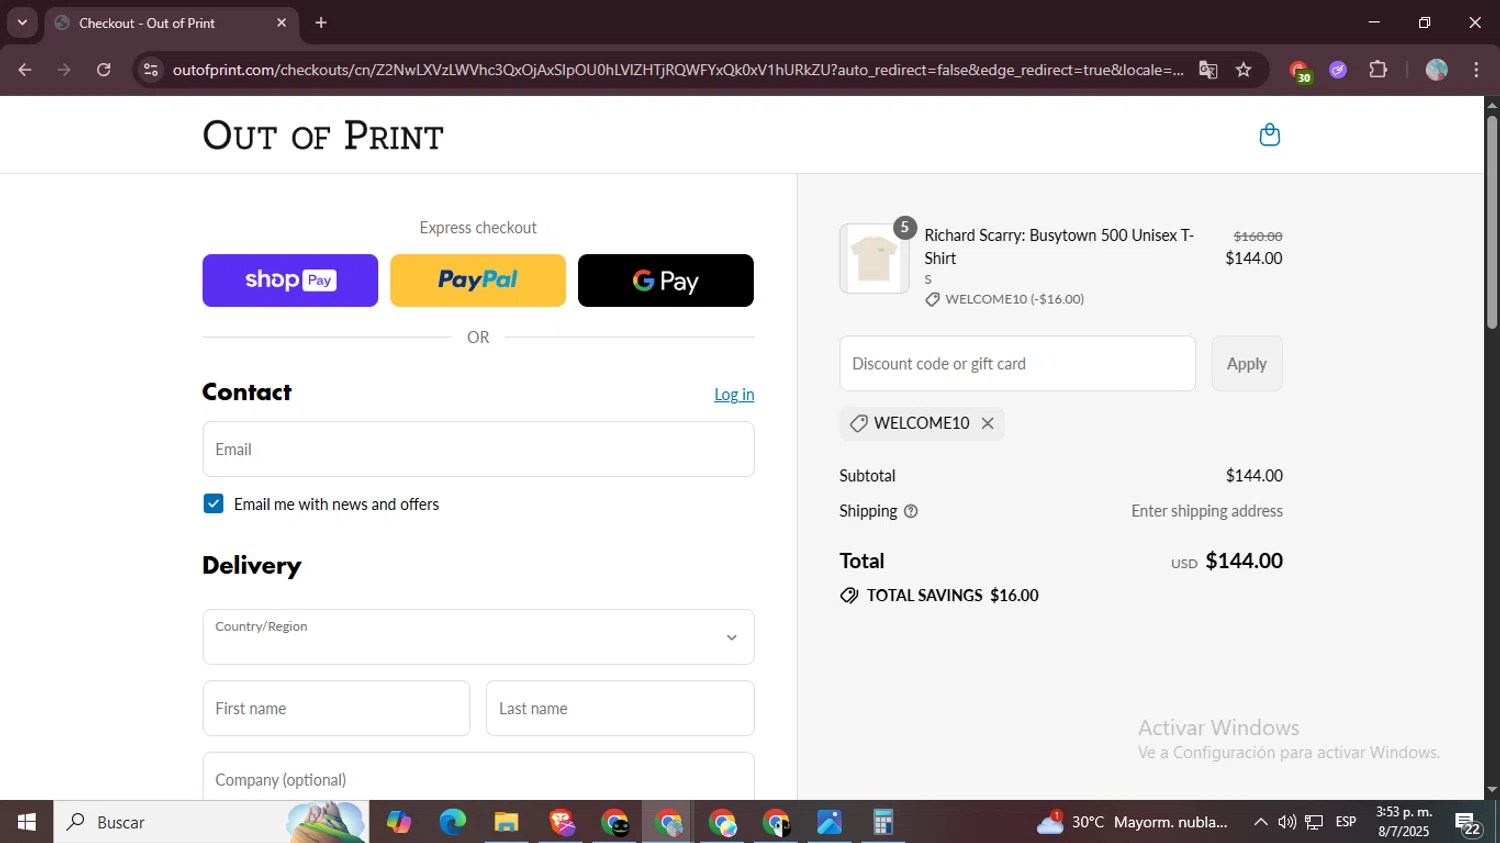The height and width of the screenshot is (843, 1500).
Task: Open the weather widget showing 30°C
Action: point(1133,822)
